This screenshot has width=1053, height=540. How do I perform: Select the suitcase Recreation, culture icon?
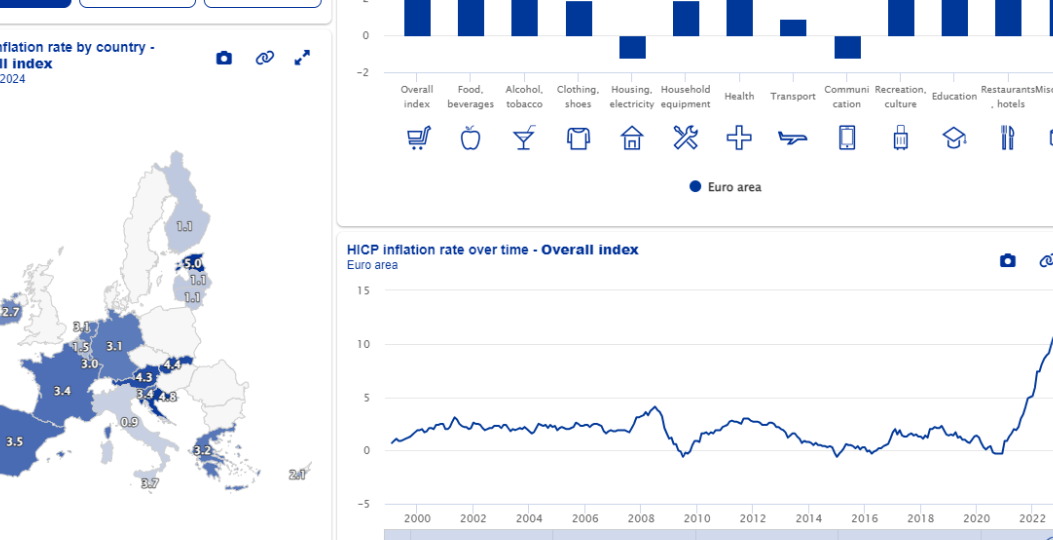901,138
